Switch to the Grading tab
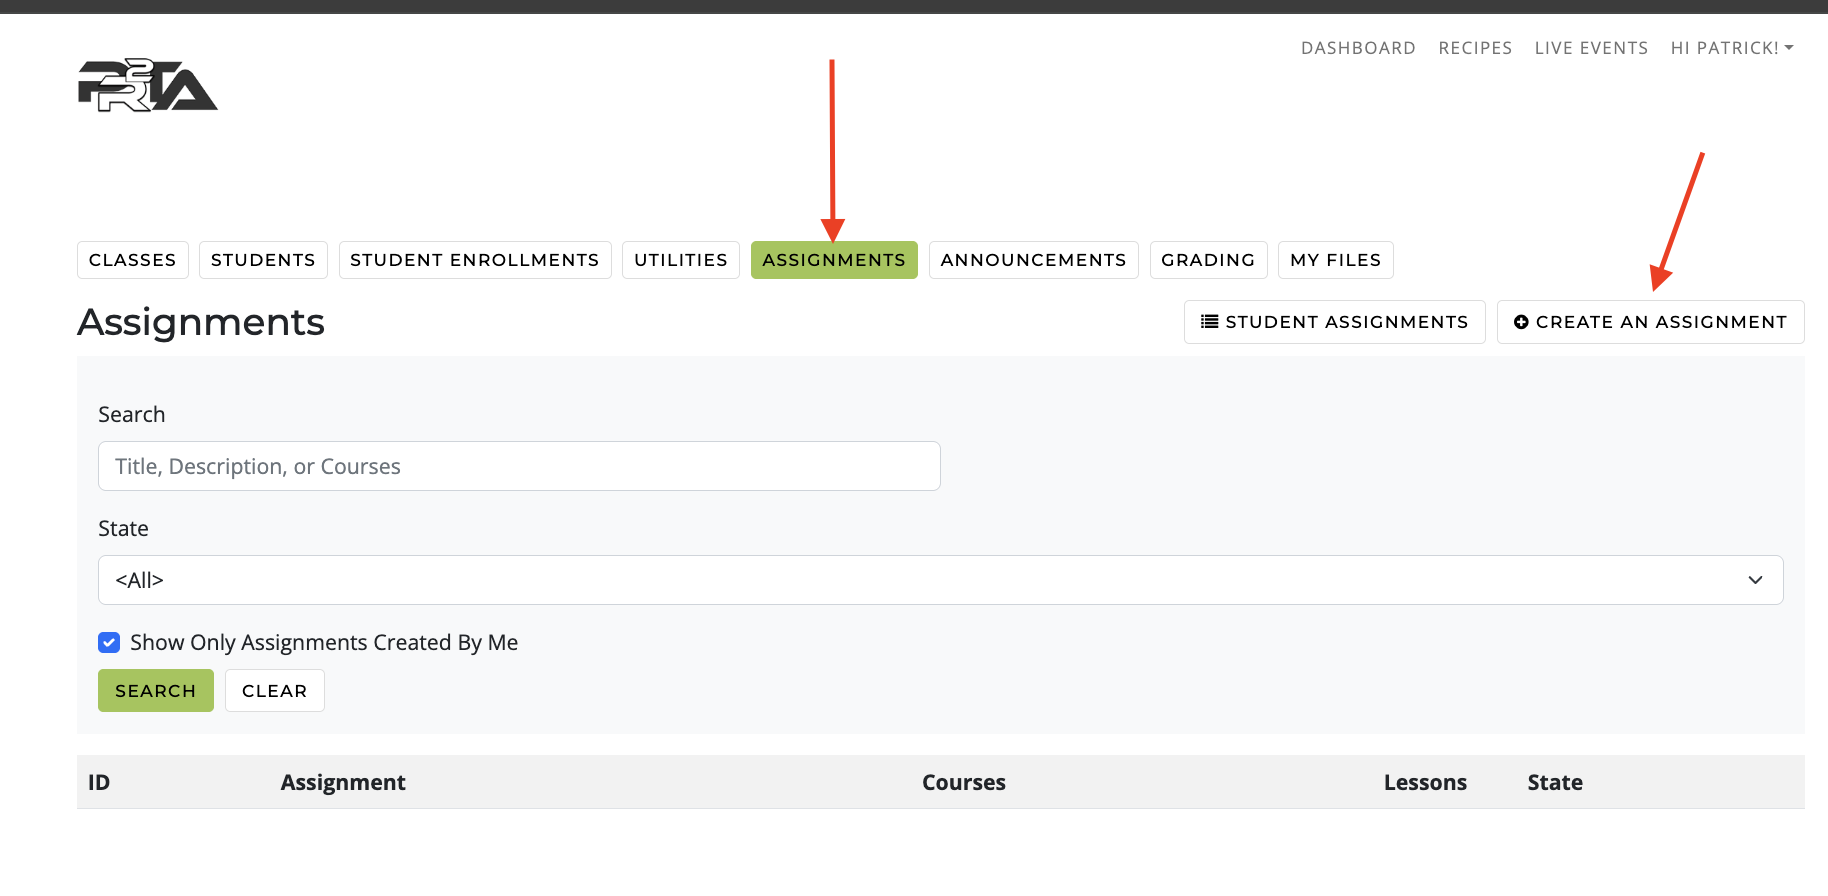The height and width of the screenshot is (896, 1828). (1208, 260)
